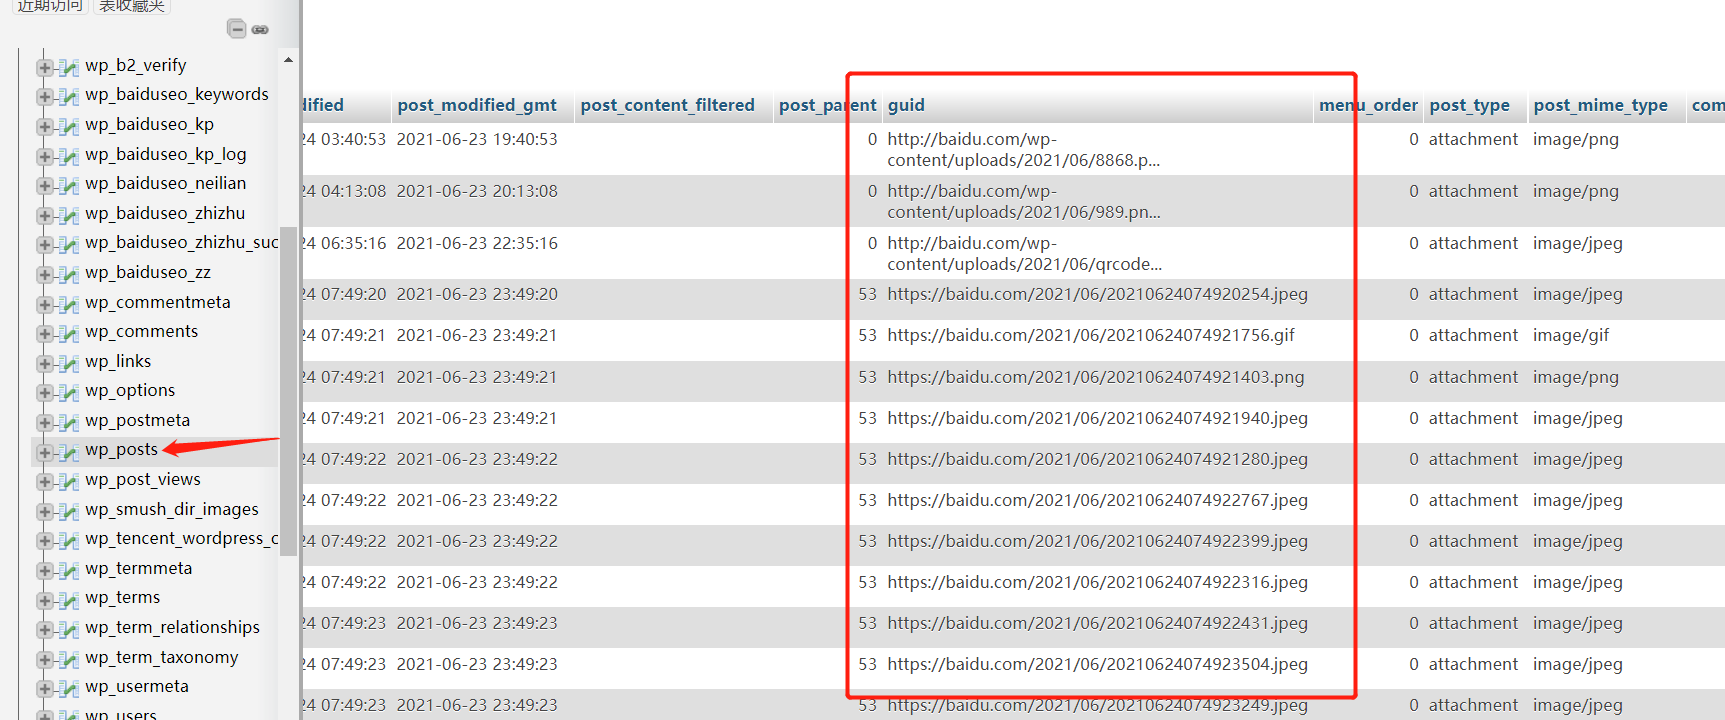1725x720 pixels.
Task: Sort by the guid column header
Action: point(906,105)
